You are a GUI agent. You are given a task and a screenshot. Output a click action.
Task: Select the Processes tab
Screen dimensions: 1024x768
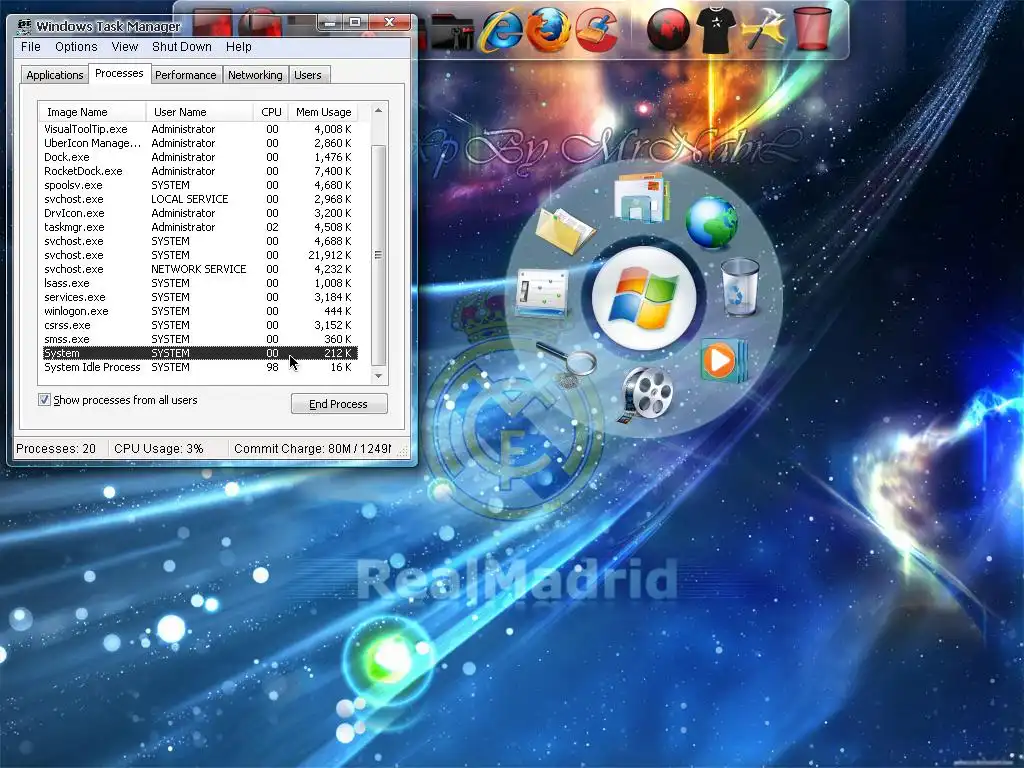119,73
